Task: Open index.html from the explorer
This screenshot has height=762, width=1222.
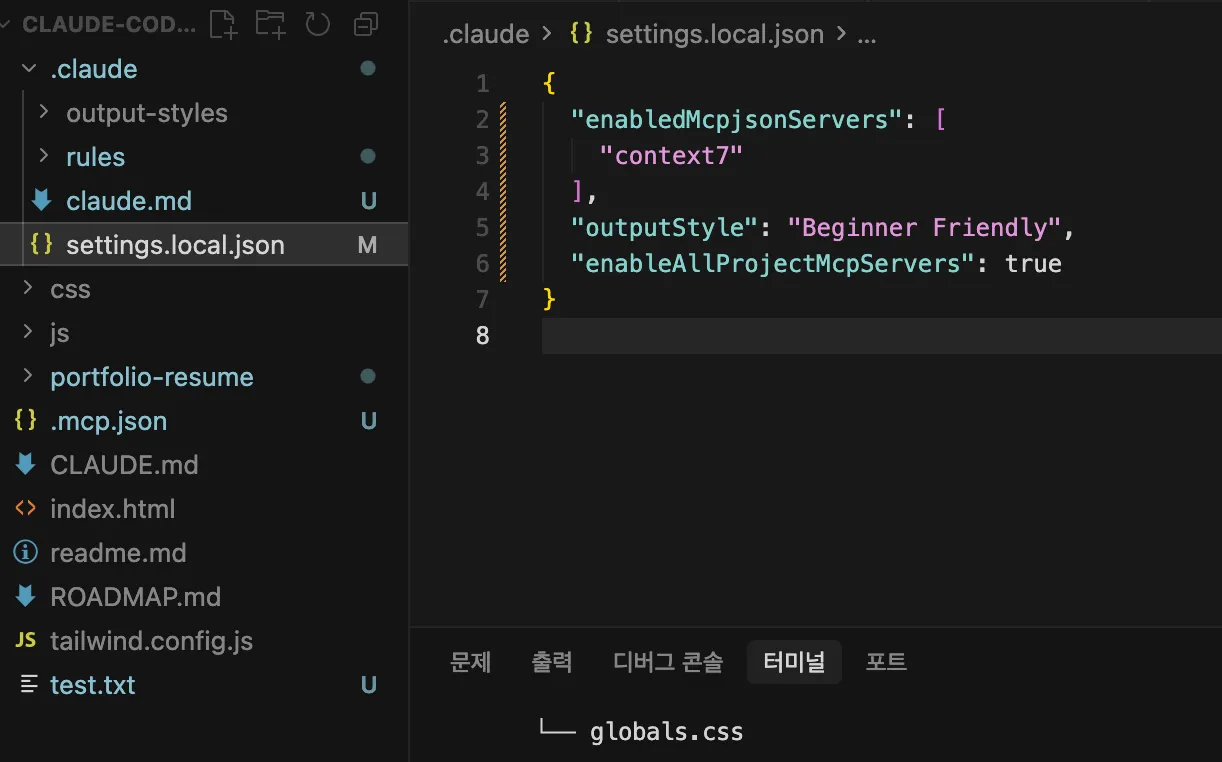Action: coord(113,509)
